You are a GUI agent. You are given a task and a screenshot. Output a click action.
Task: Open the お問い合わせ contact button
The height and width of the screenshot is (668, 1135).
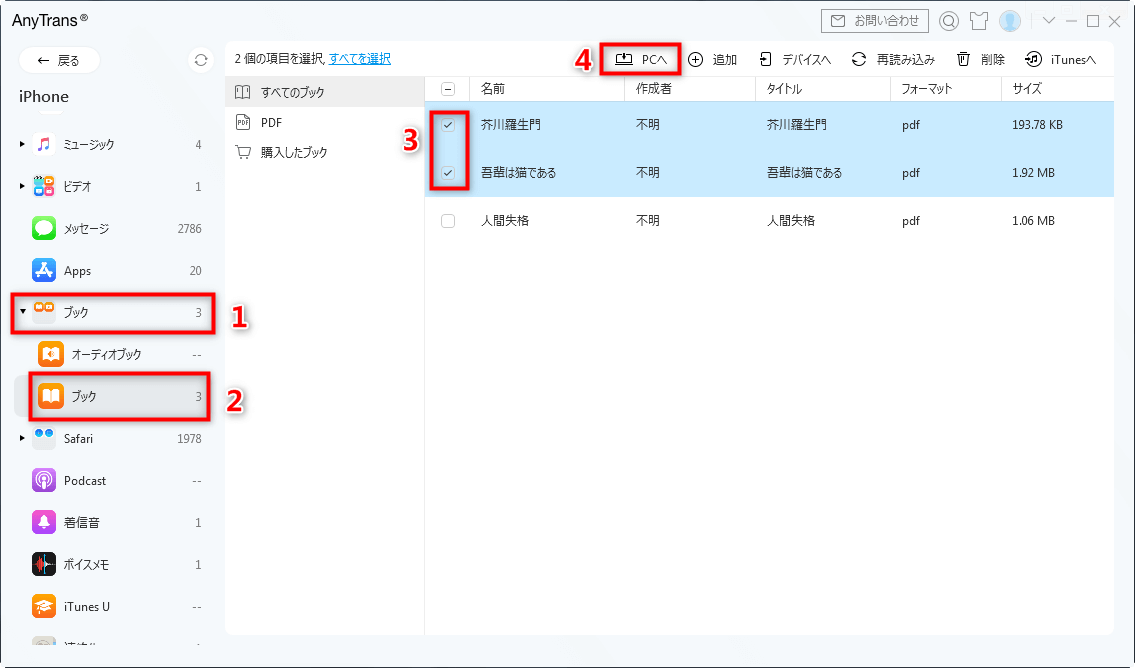tap(874, 21)
